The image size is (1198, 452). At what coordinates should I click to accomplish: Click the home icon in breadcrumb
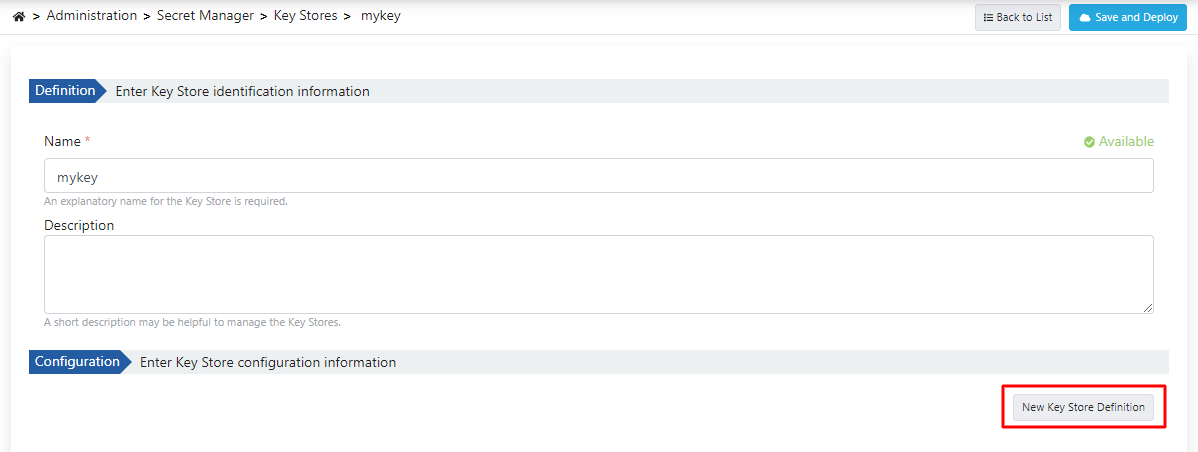(18, 17)
